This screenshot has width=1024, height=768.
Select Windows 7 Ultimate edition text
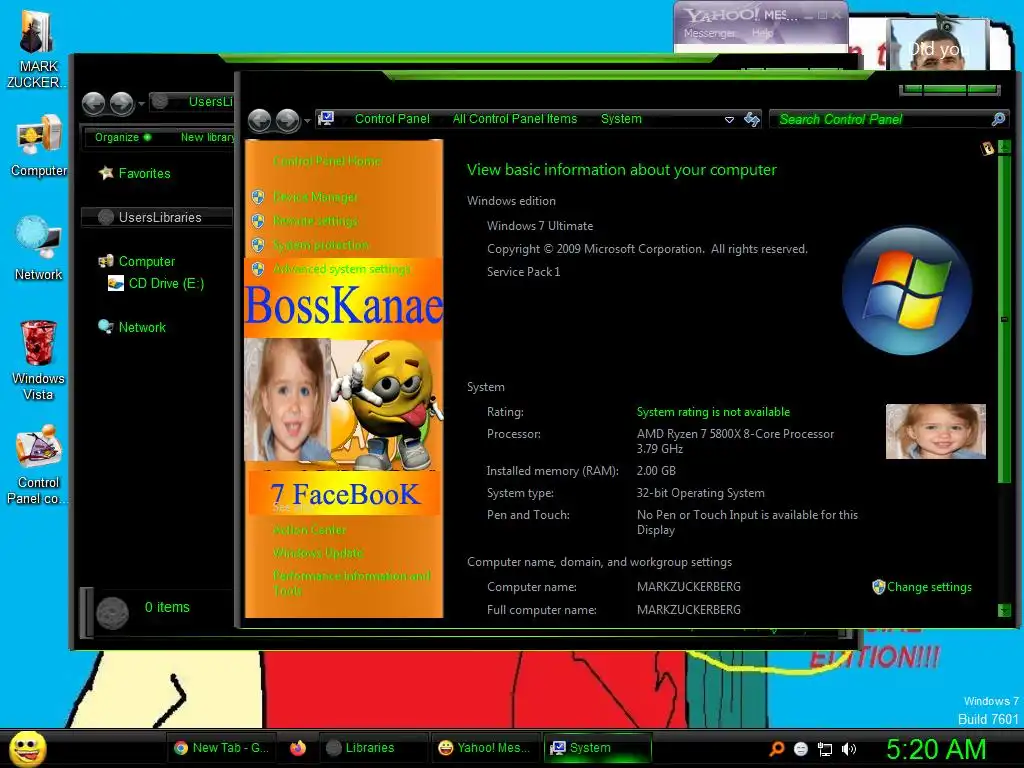539,226
